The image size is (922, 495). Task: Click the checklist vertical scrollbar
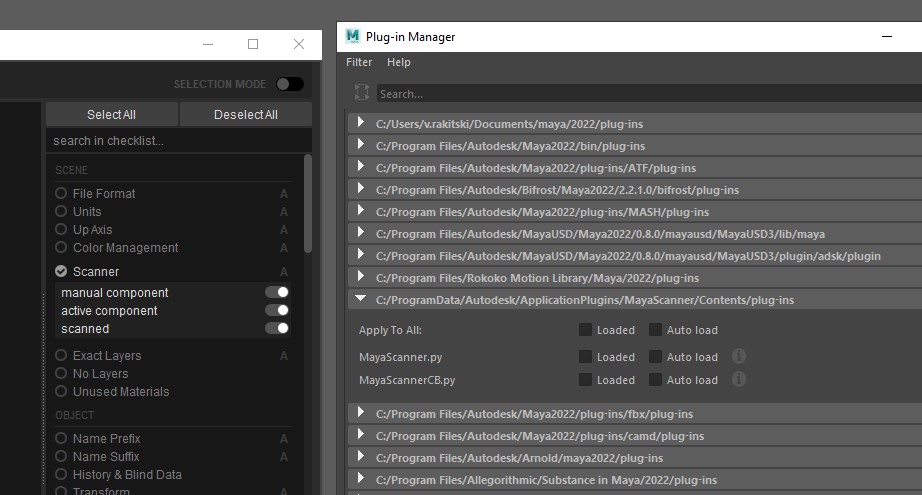pos(308,204)
